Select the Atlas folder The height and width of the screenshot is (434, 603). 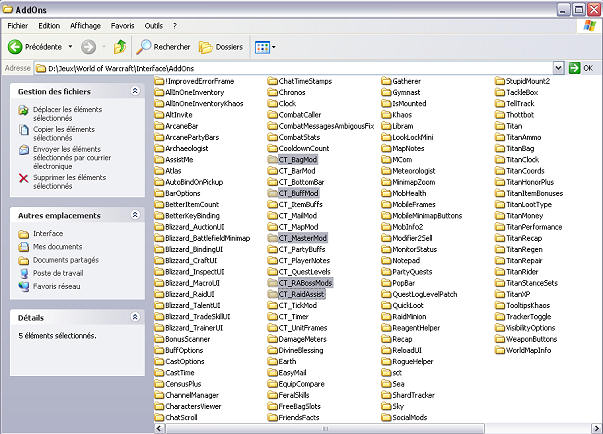(x=173, y=171)
